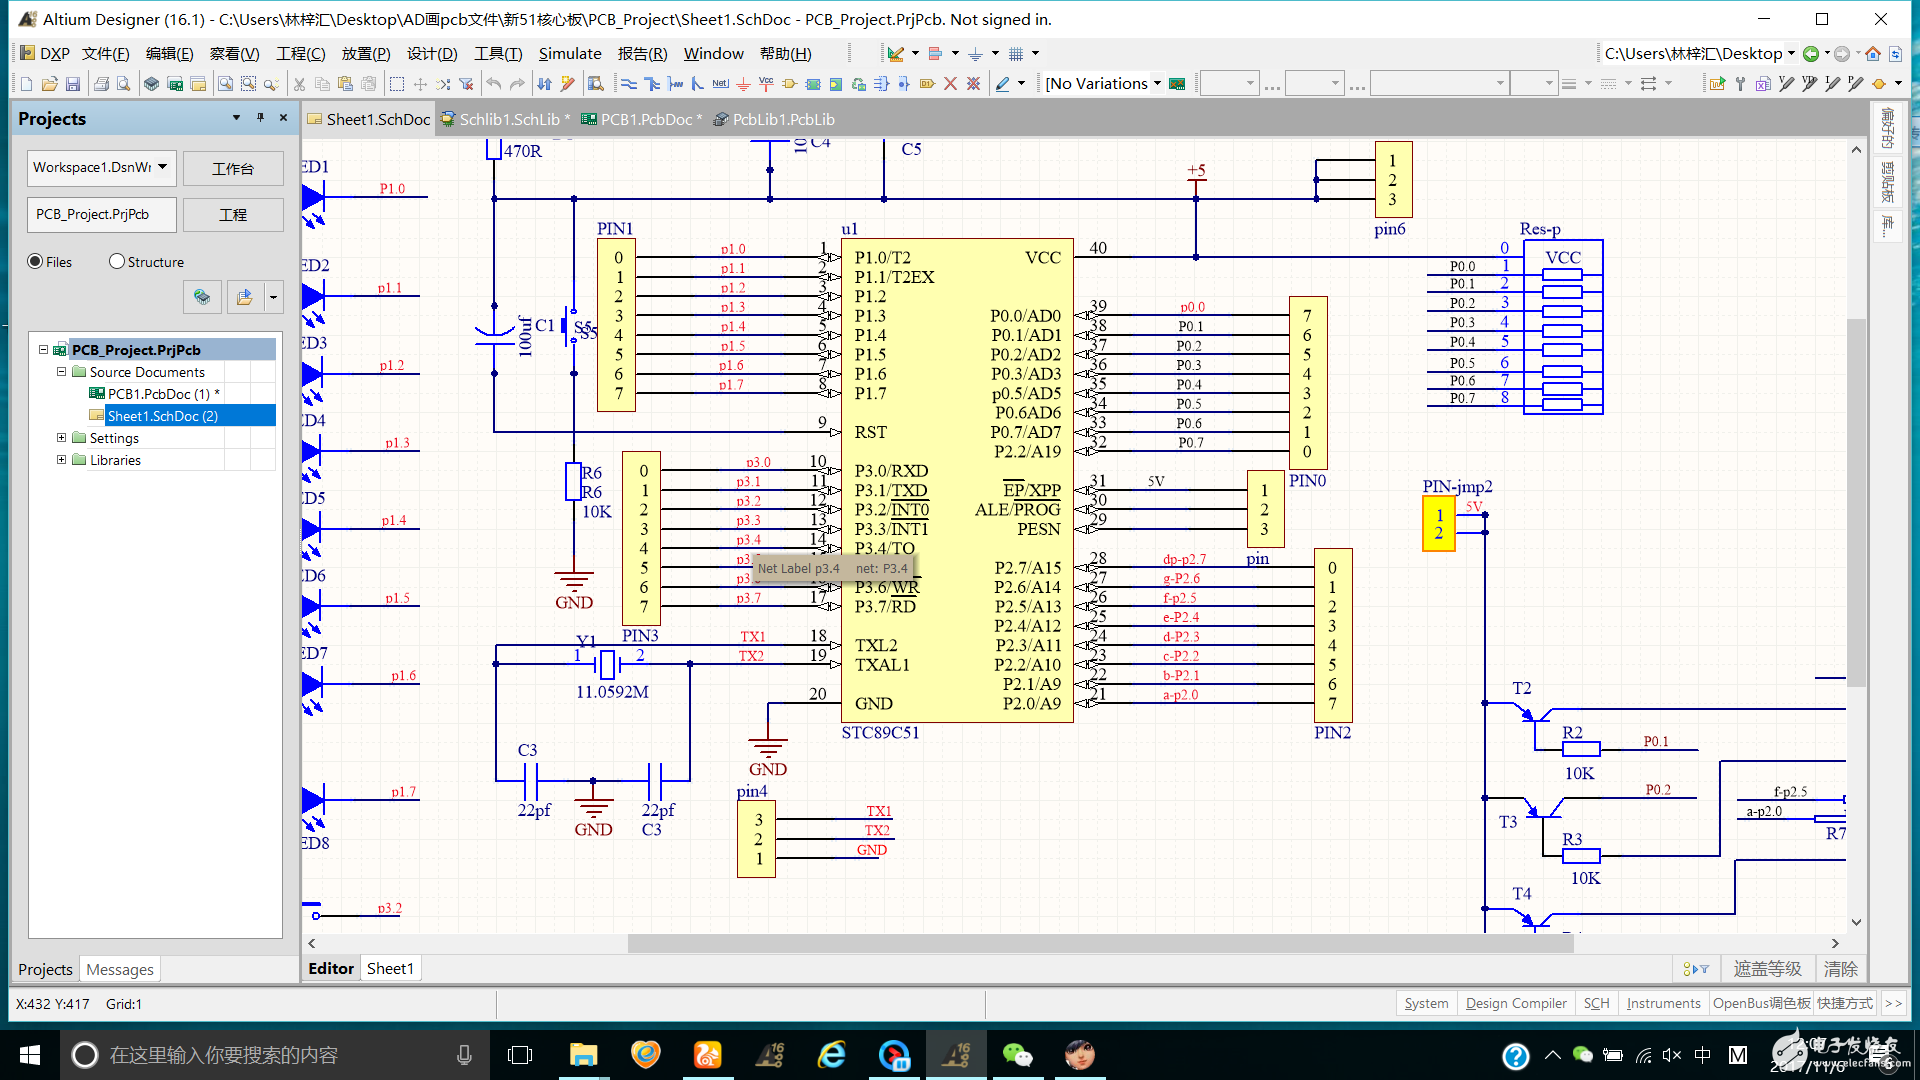The height and width of the screenshot is (1080, 1920).
Task: Place a VCC power port
Action: (x=766, y=84)
